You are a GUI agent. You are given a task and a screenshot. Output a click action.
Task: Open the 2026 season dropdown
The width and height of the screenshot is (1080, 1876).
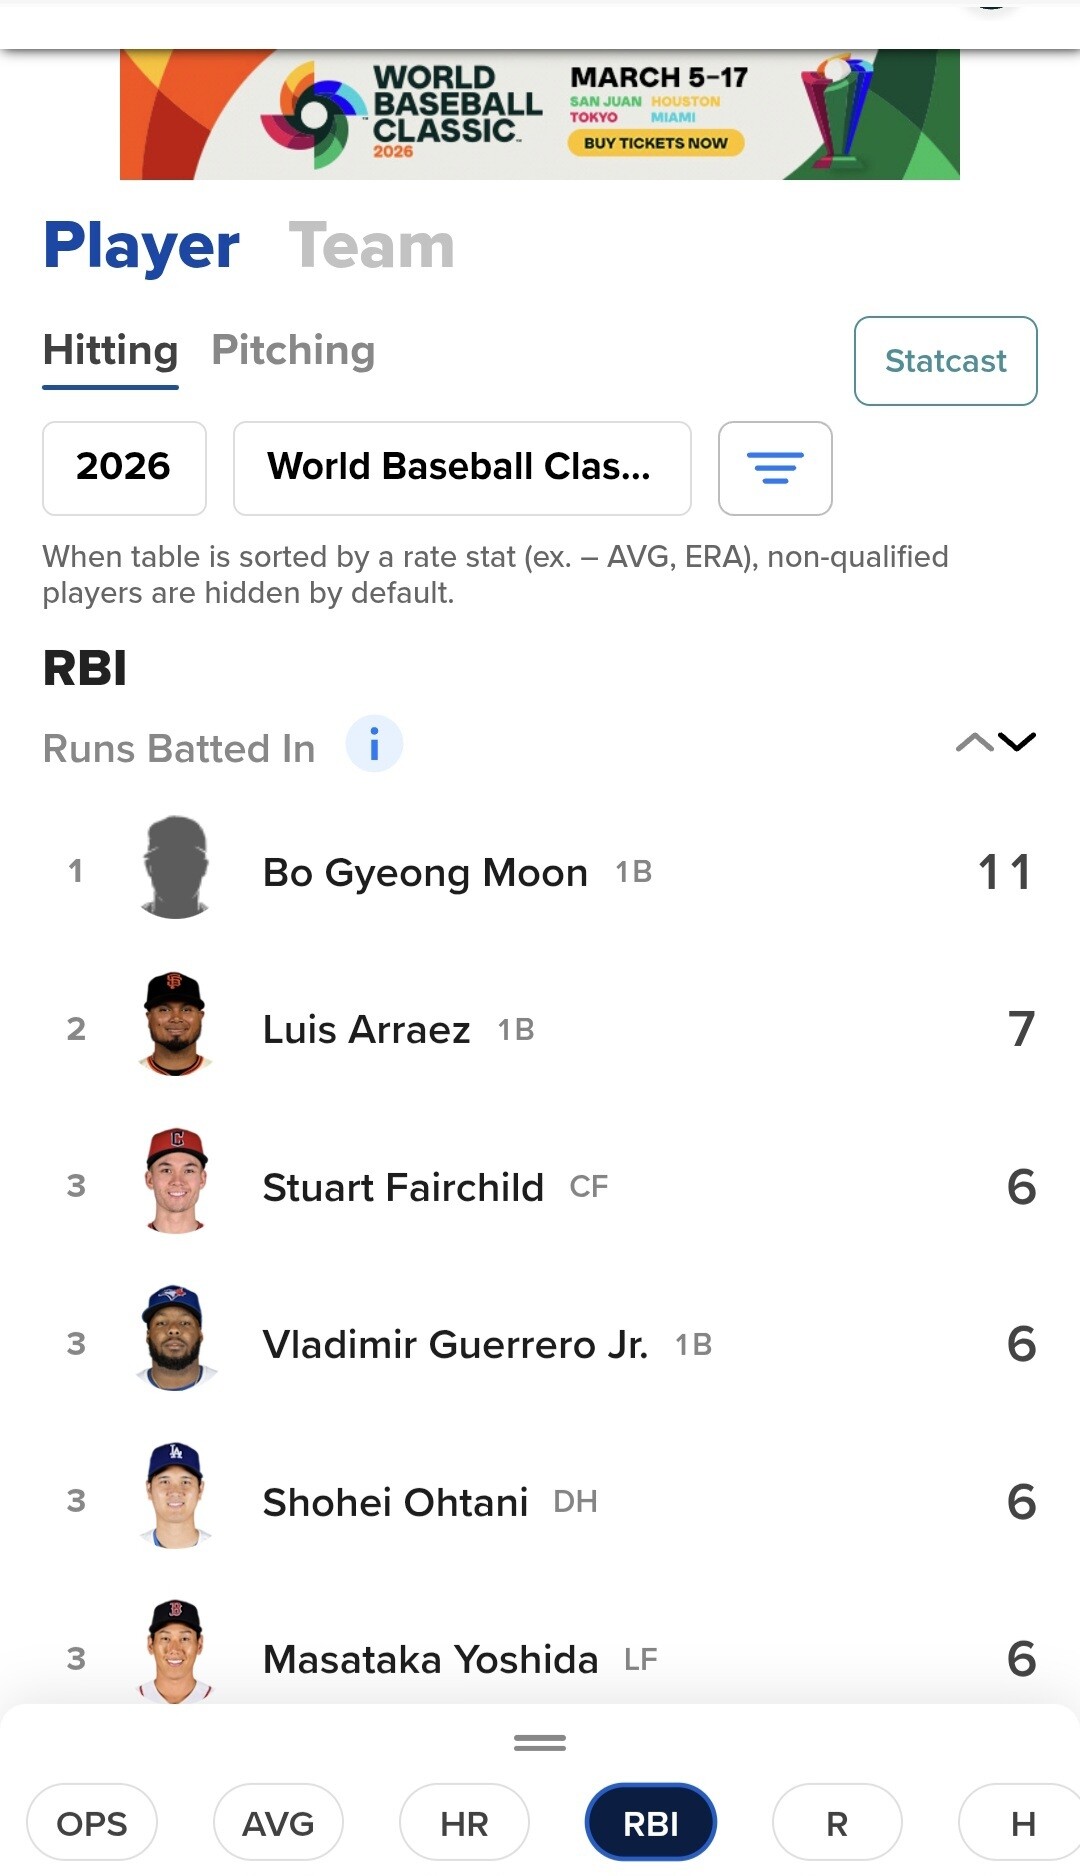click(124, 468)
